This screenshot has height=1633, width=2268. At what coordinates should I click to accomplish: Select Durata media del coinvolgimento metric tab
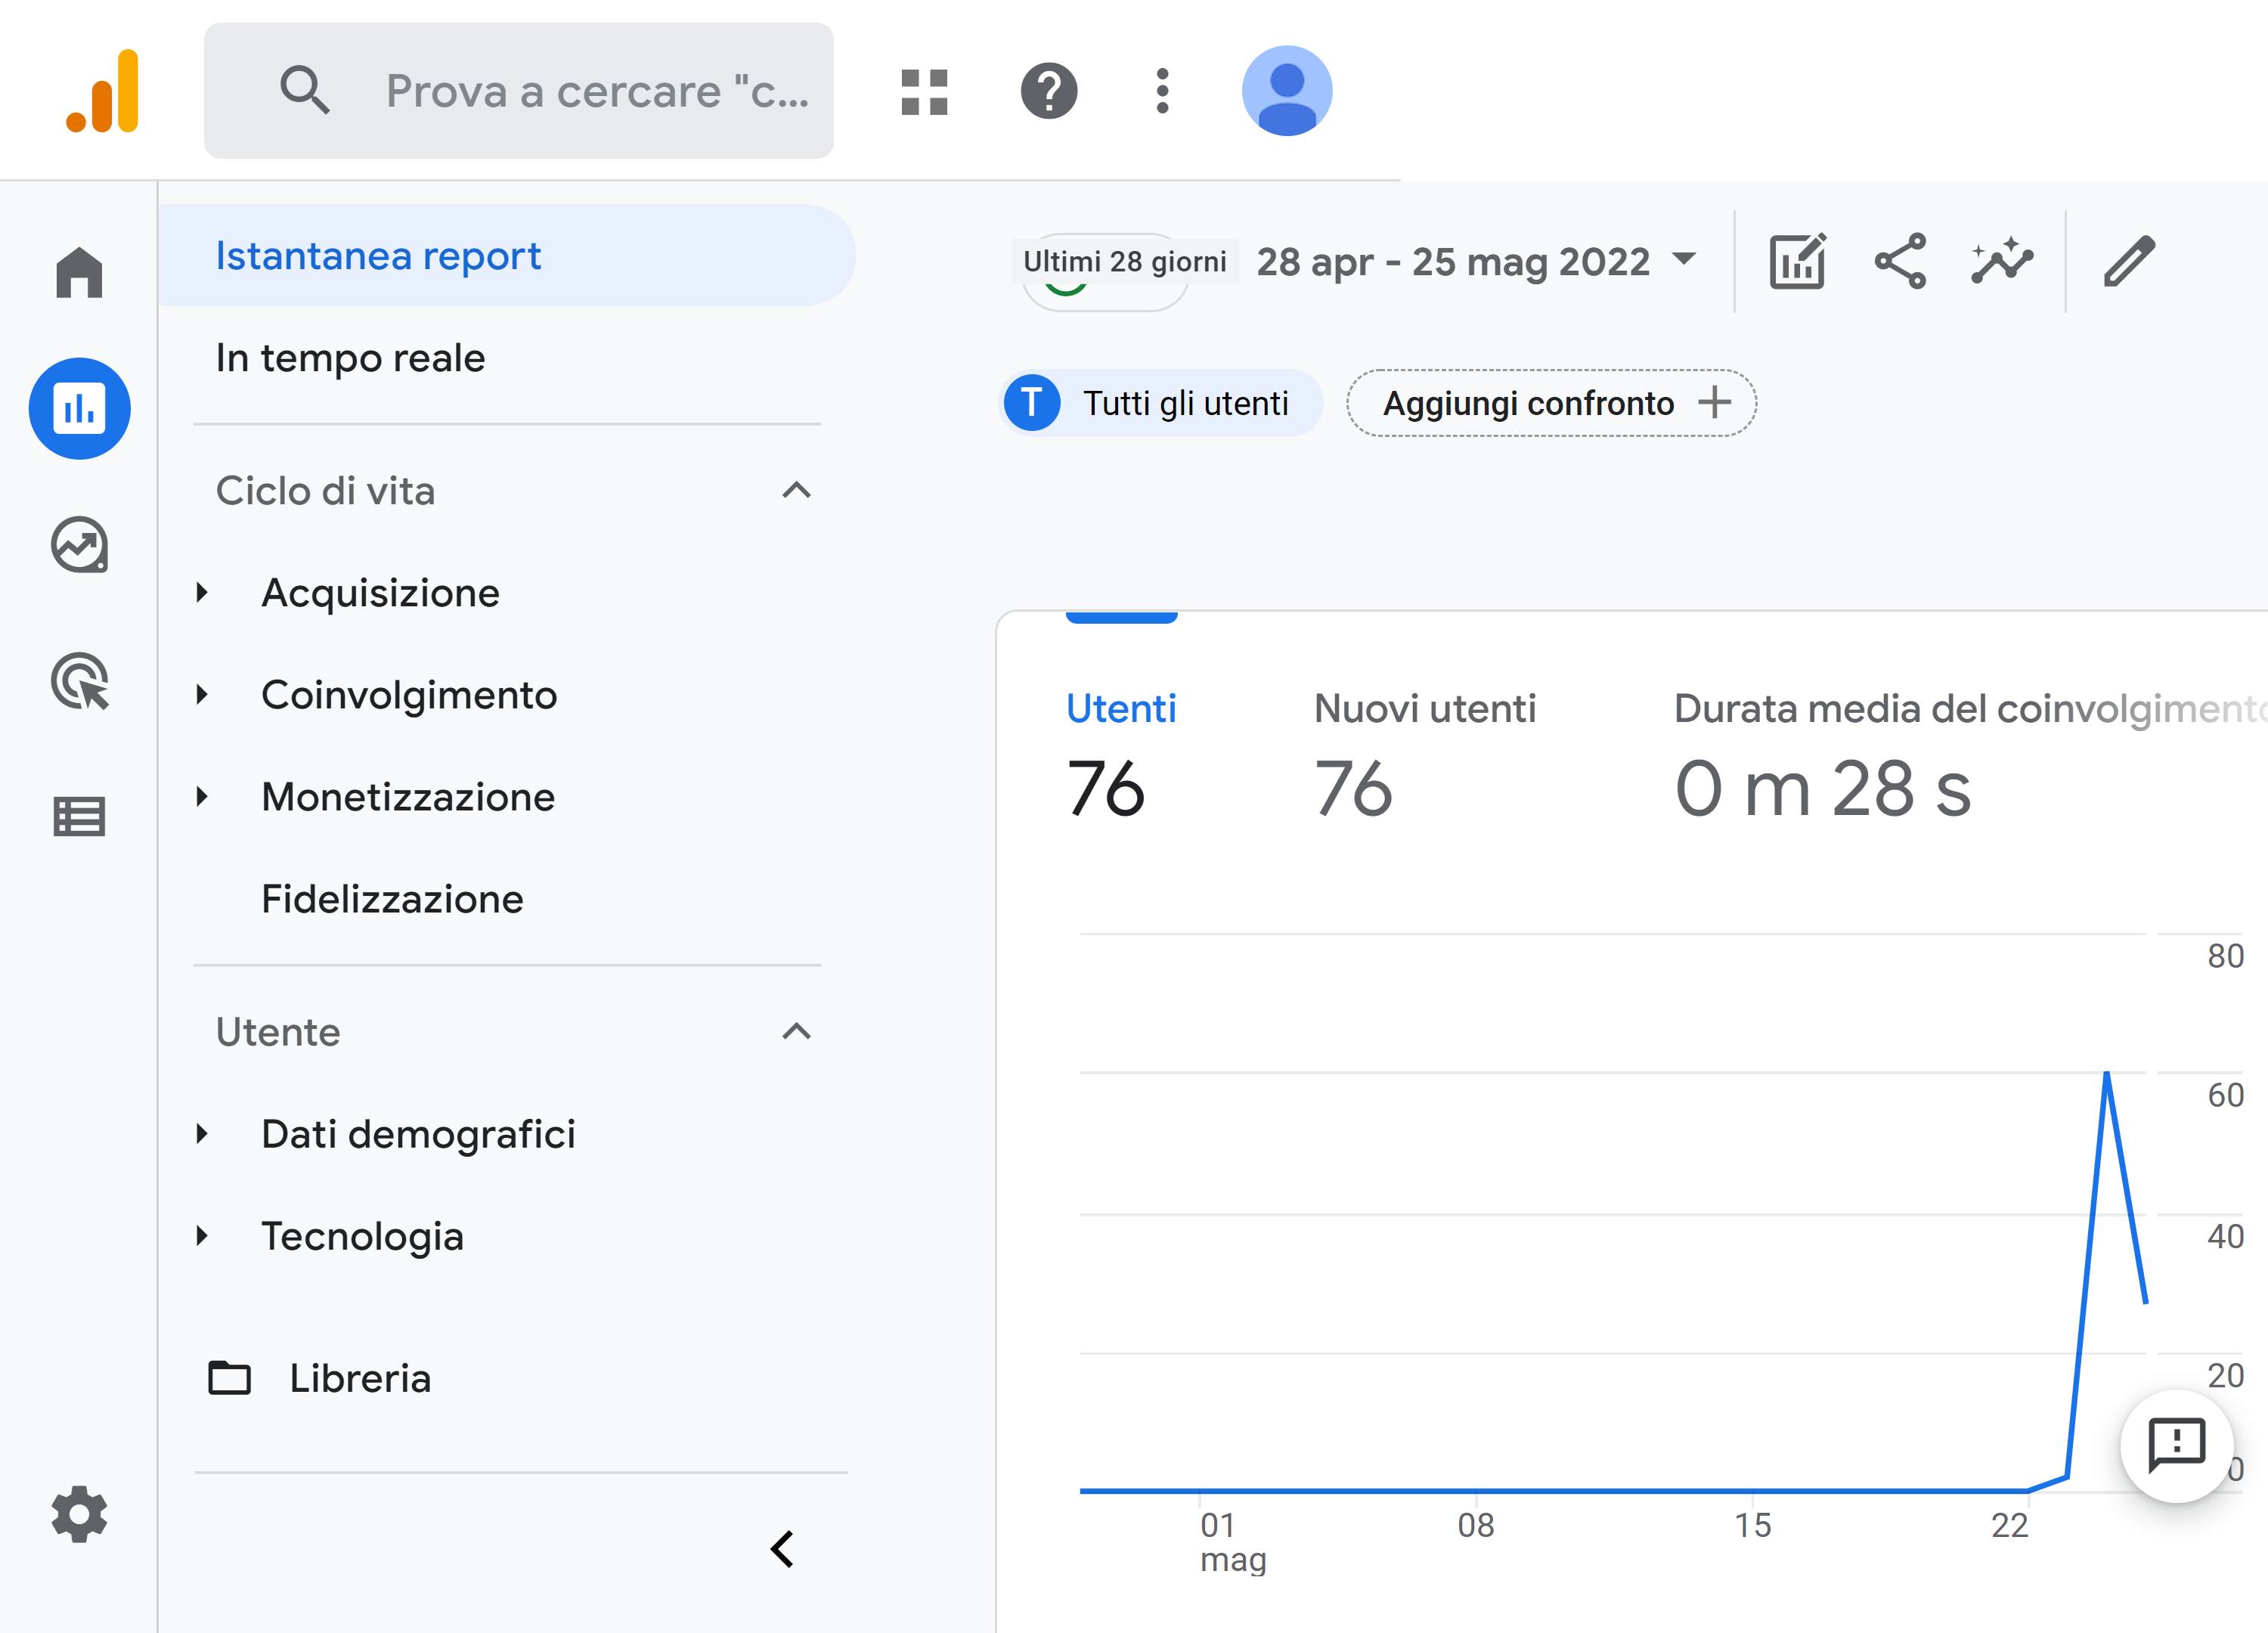[1970, 755]
